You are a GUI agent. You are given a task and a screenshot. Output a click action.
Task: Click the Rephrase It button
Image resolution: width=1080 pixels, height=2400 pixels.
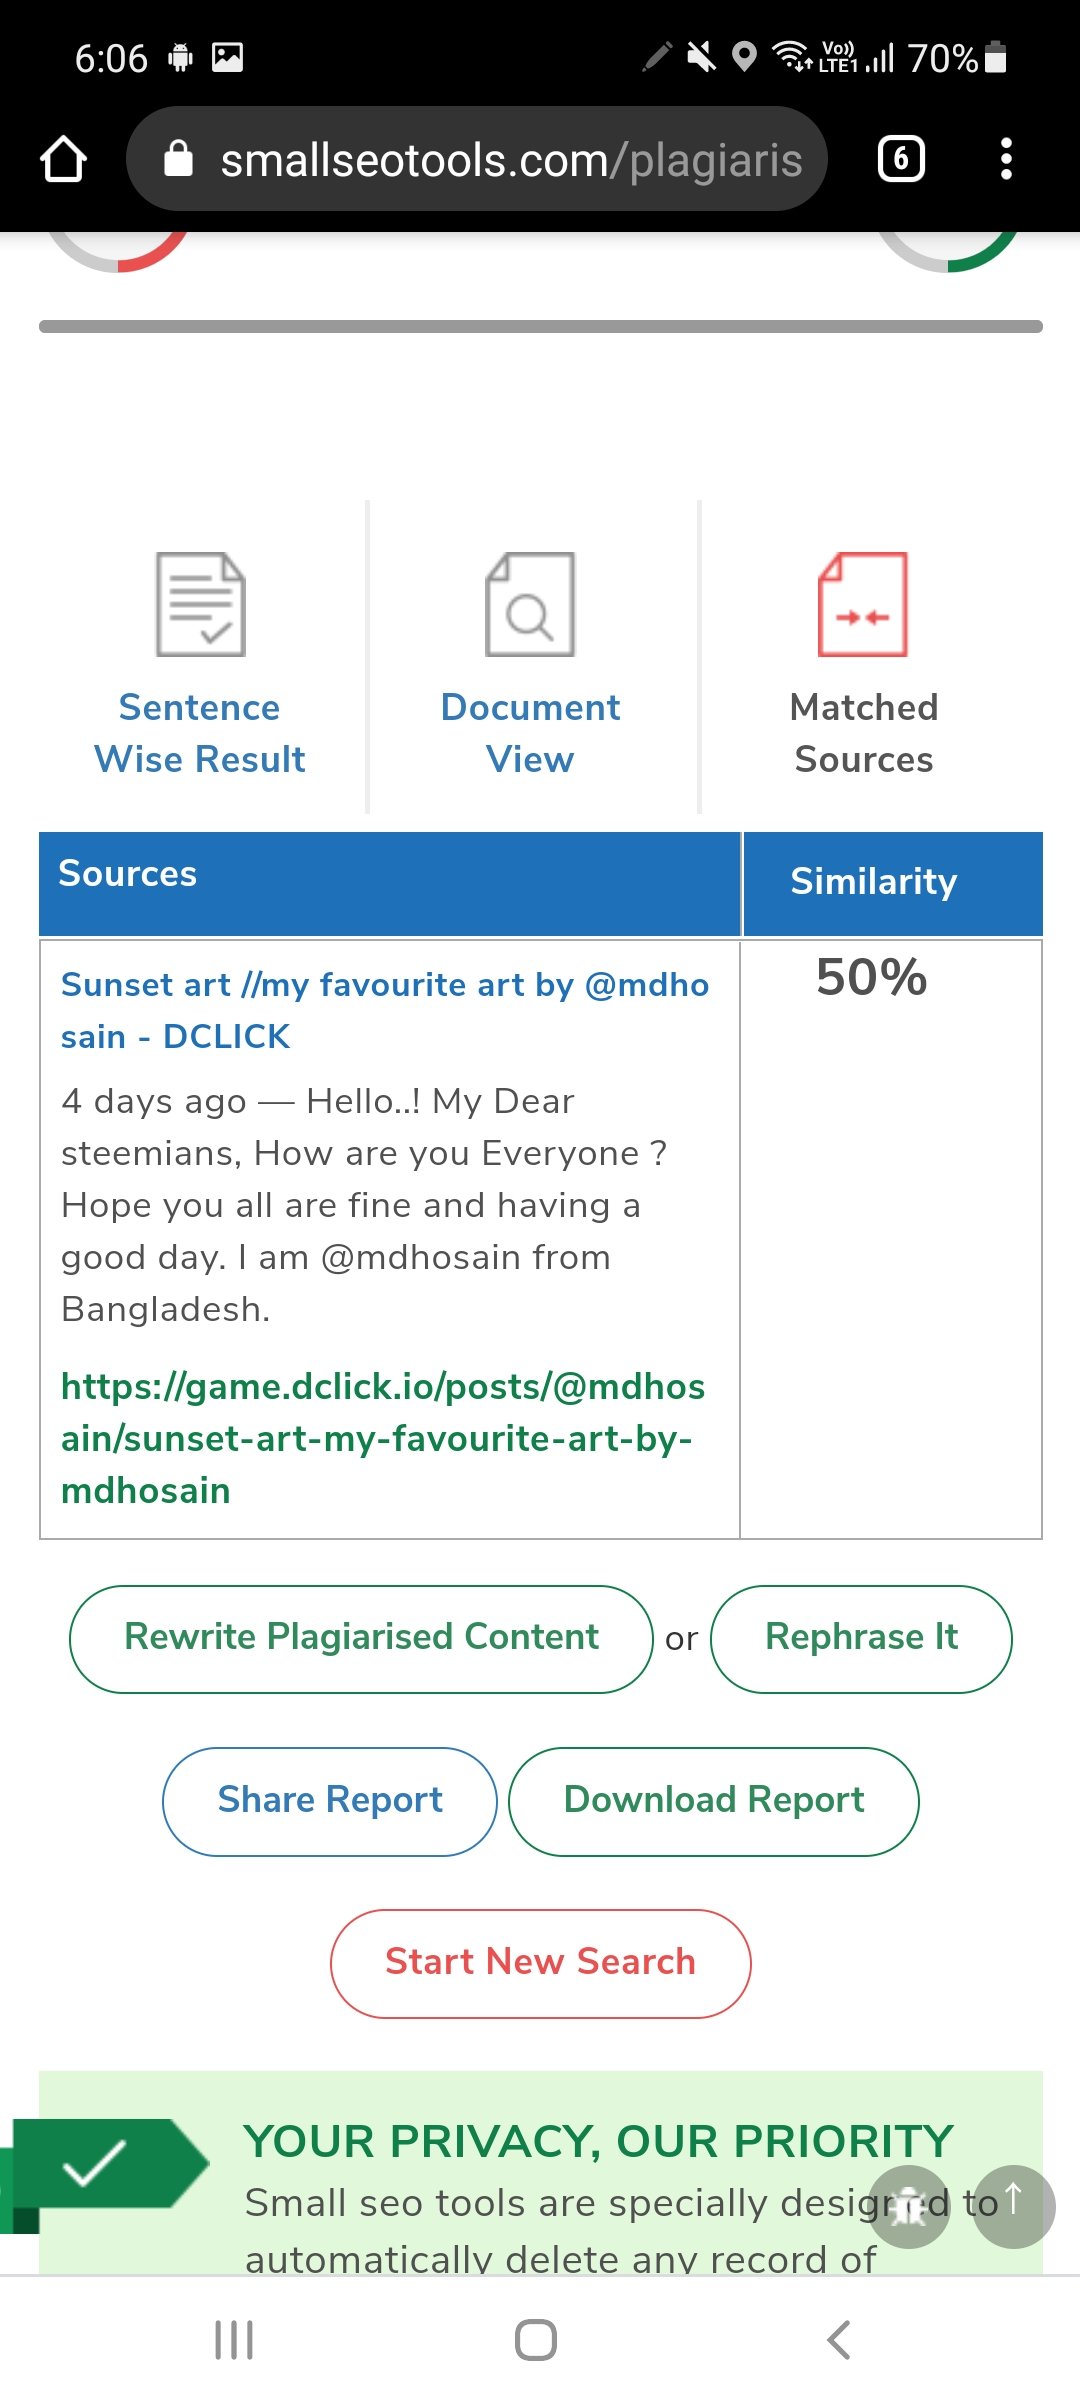(861, 1639)
